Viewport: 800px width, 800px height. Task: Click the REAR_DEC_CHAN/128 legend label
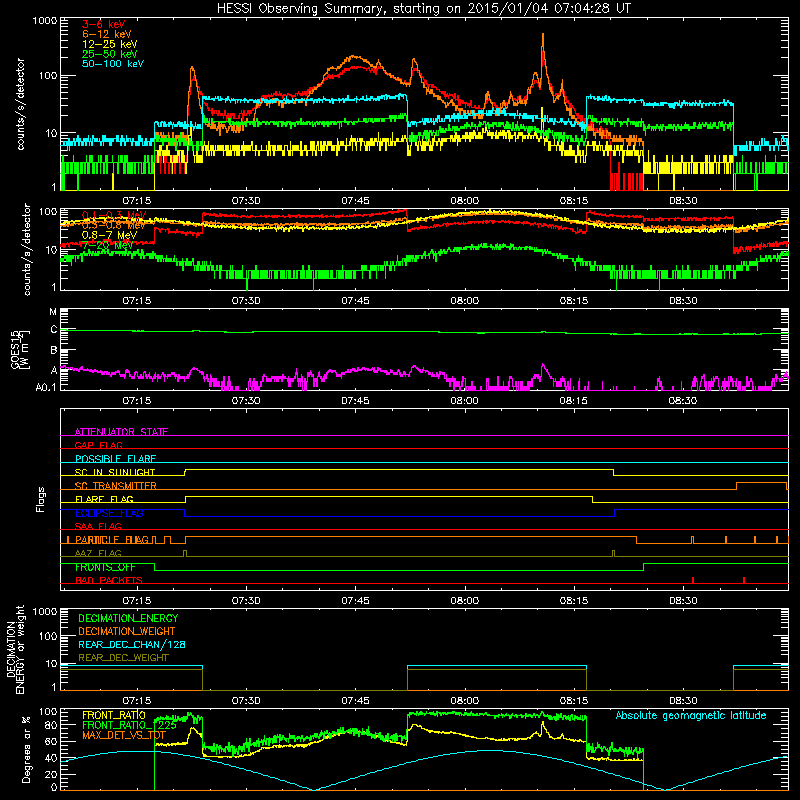[x=132, y=644]
